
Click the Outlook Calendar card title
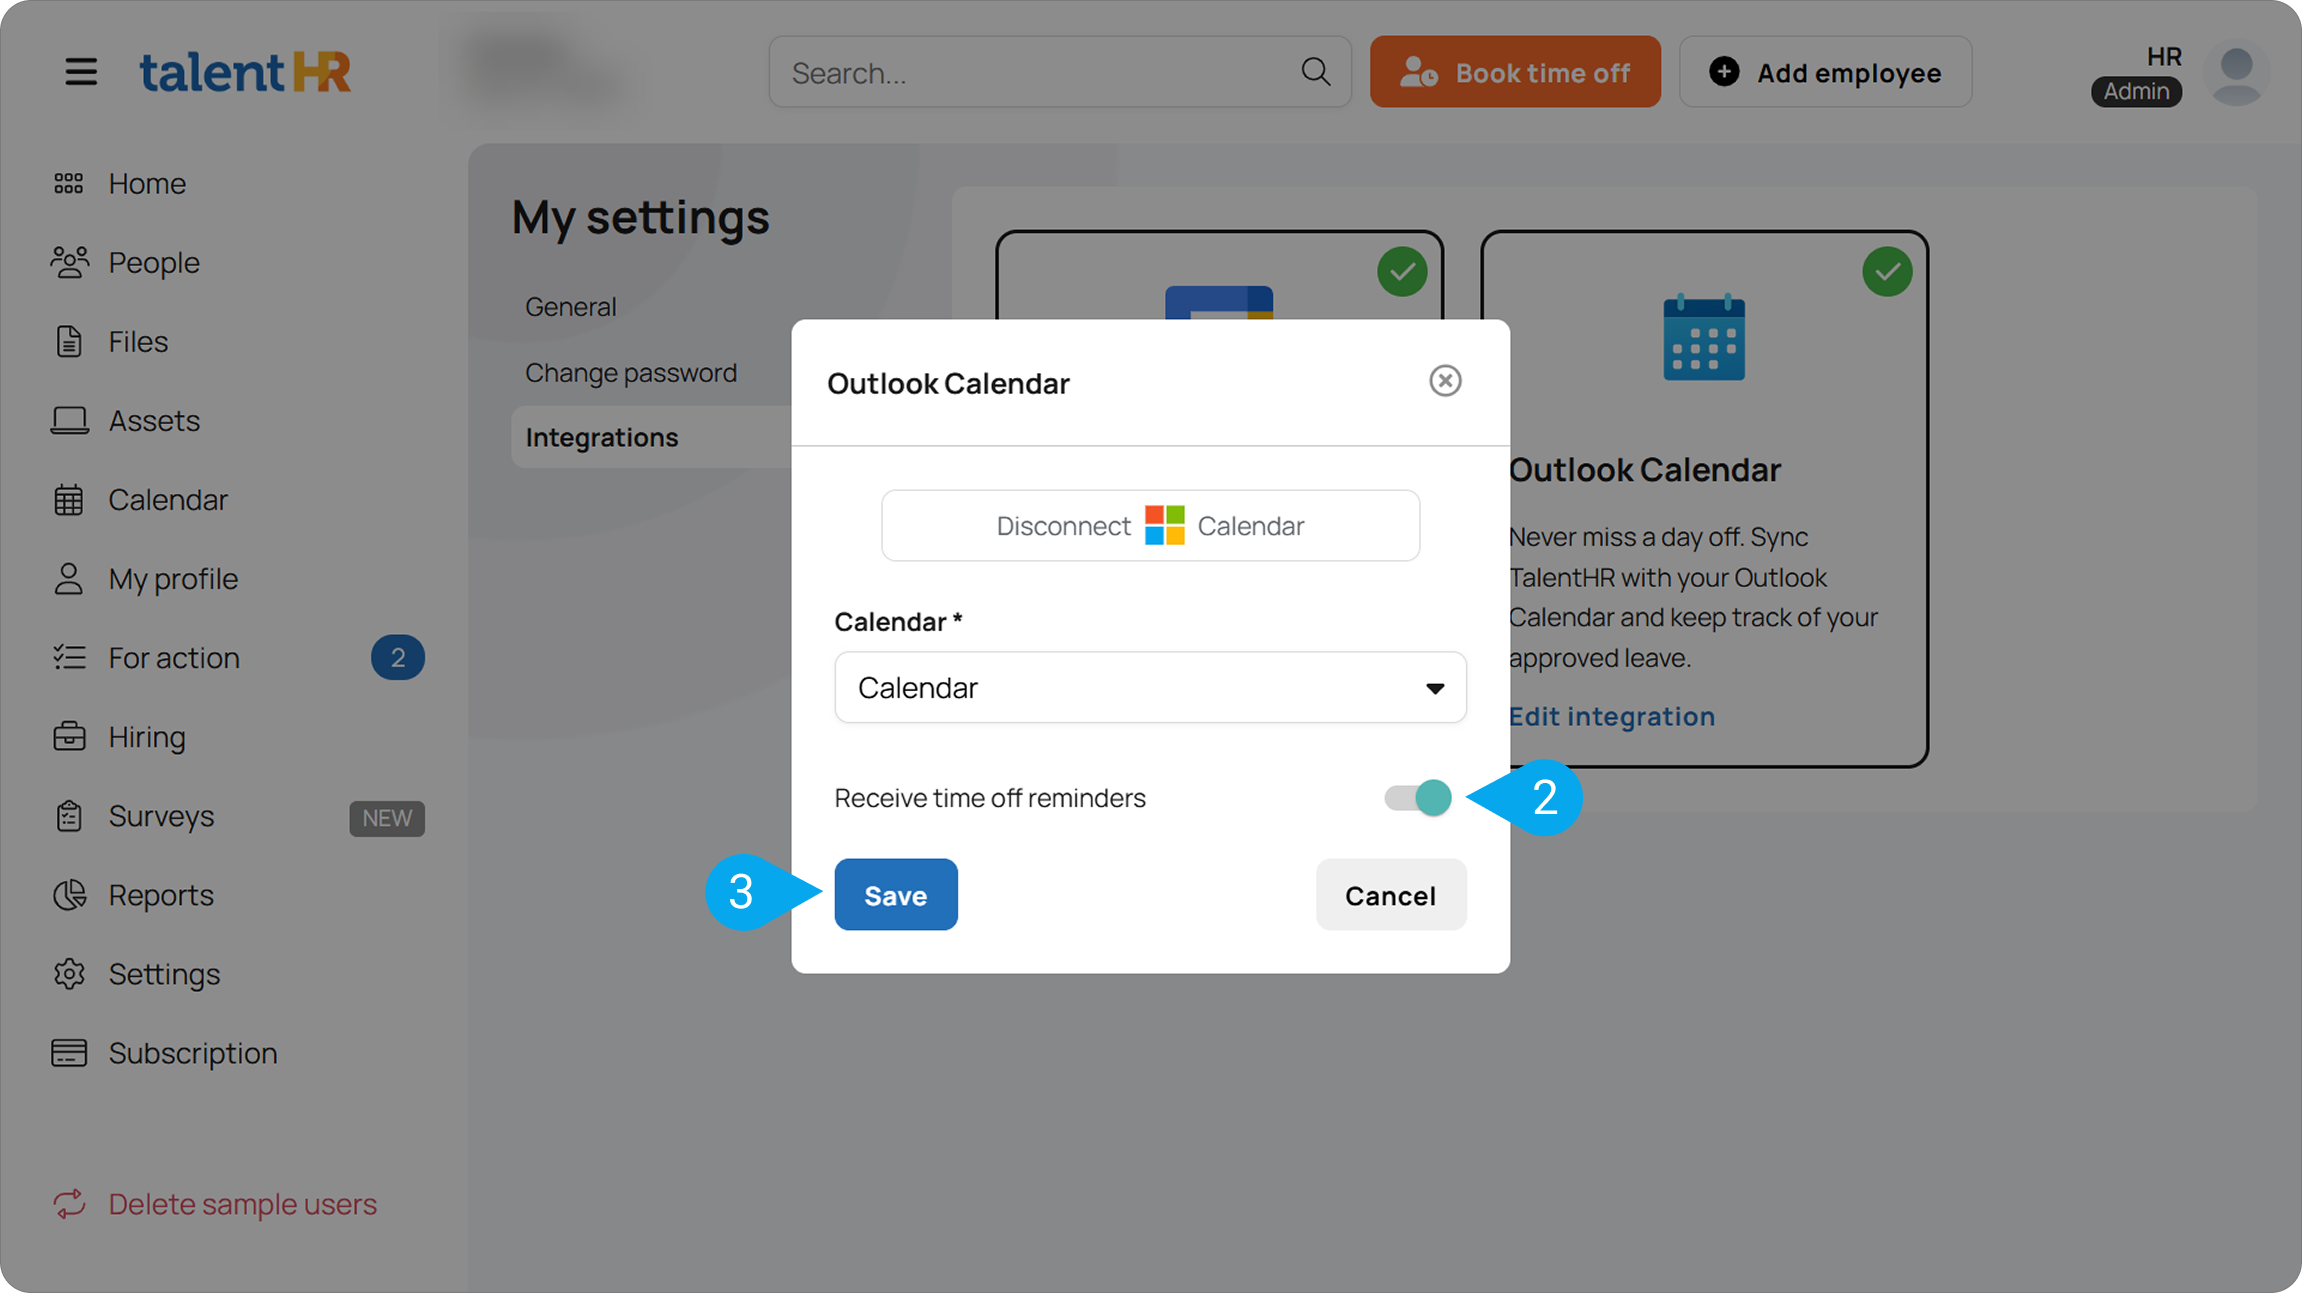(x=1644, y=469)
